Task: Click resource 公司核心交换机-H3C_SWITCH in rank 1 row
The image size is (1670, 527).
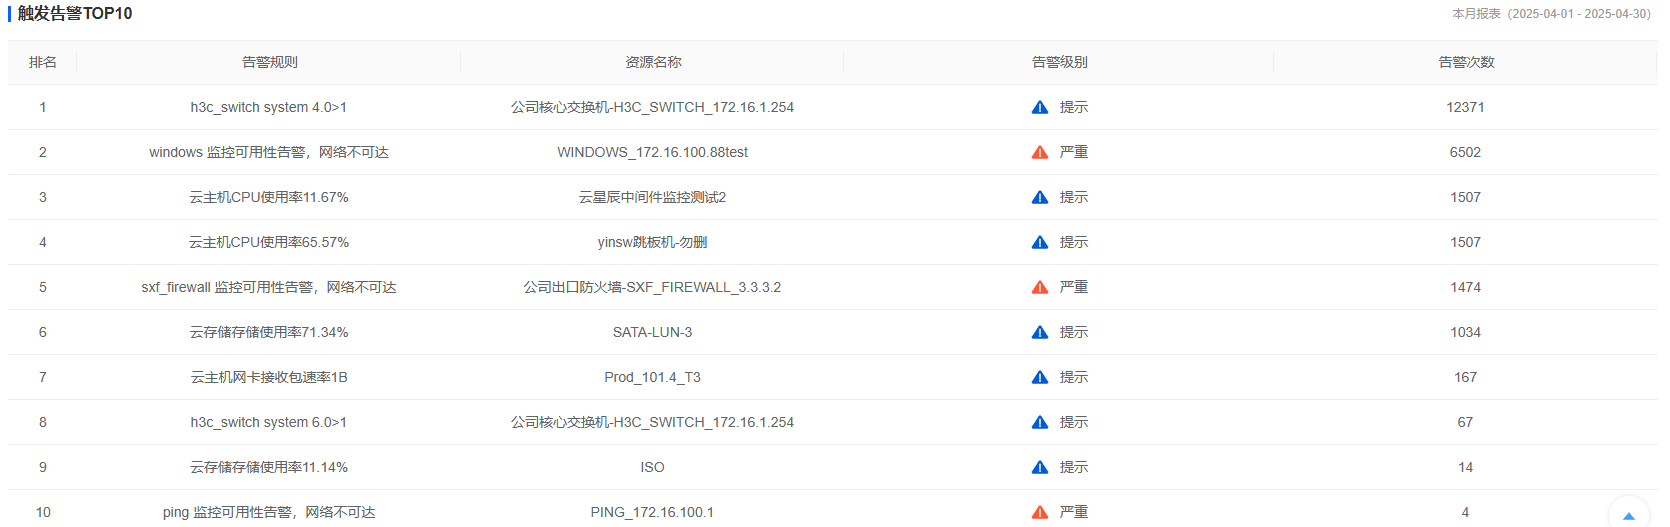Action: (x=653, y=107)
